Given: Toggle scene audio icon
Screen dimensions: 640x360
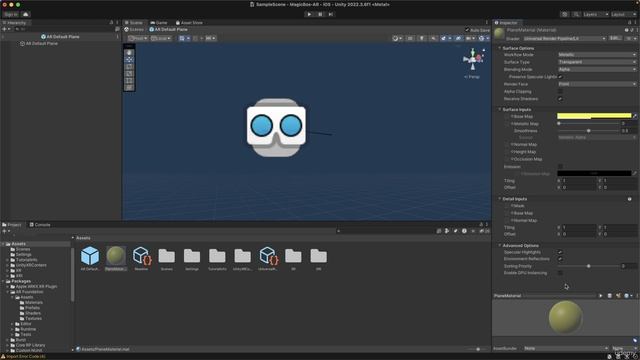Looking at the screenshot, I should 433,38.
